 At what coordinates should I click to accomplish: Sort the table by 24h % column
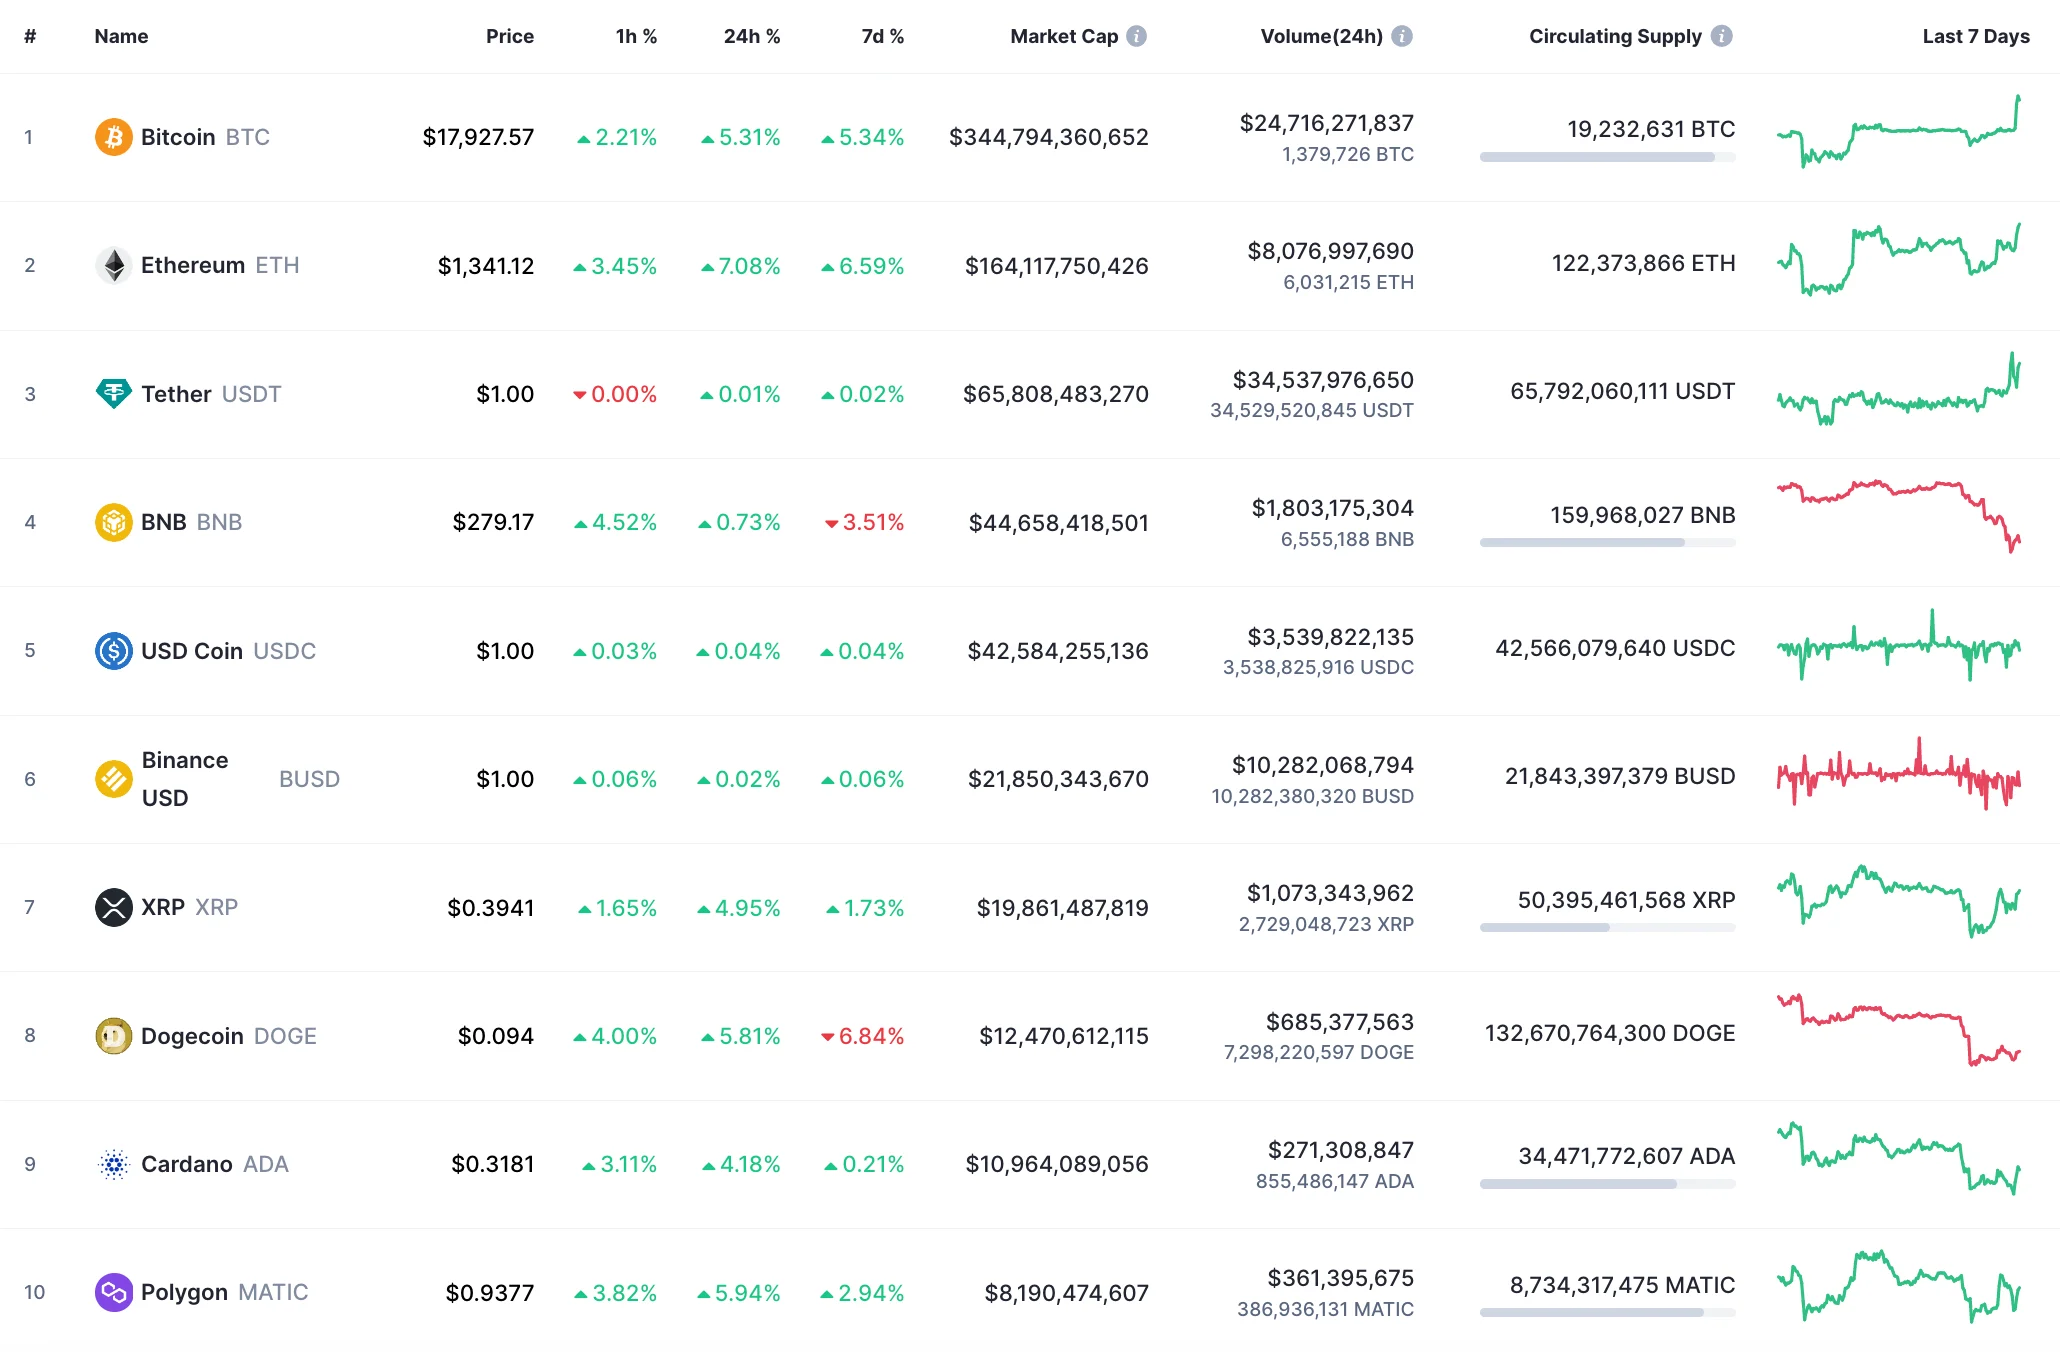pos(752,35)
